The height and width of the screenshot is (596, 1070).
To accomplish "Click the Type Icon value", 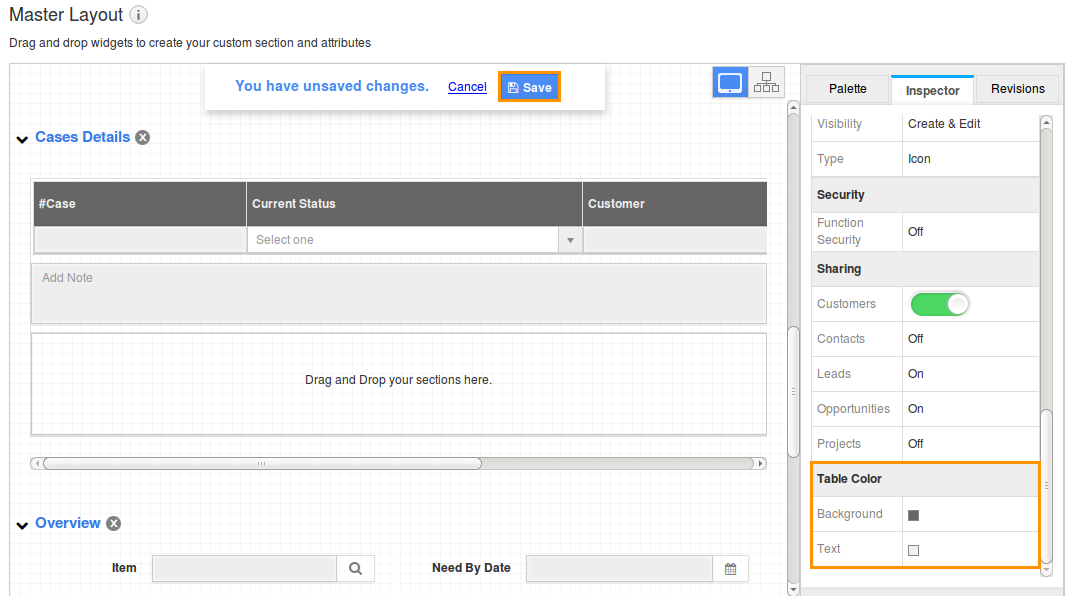I will pyautogui.click(x=919, y=158).
